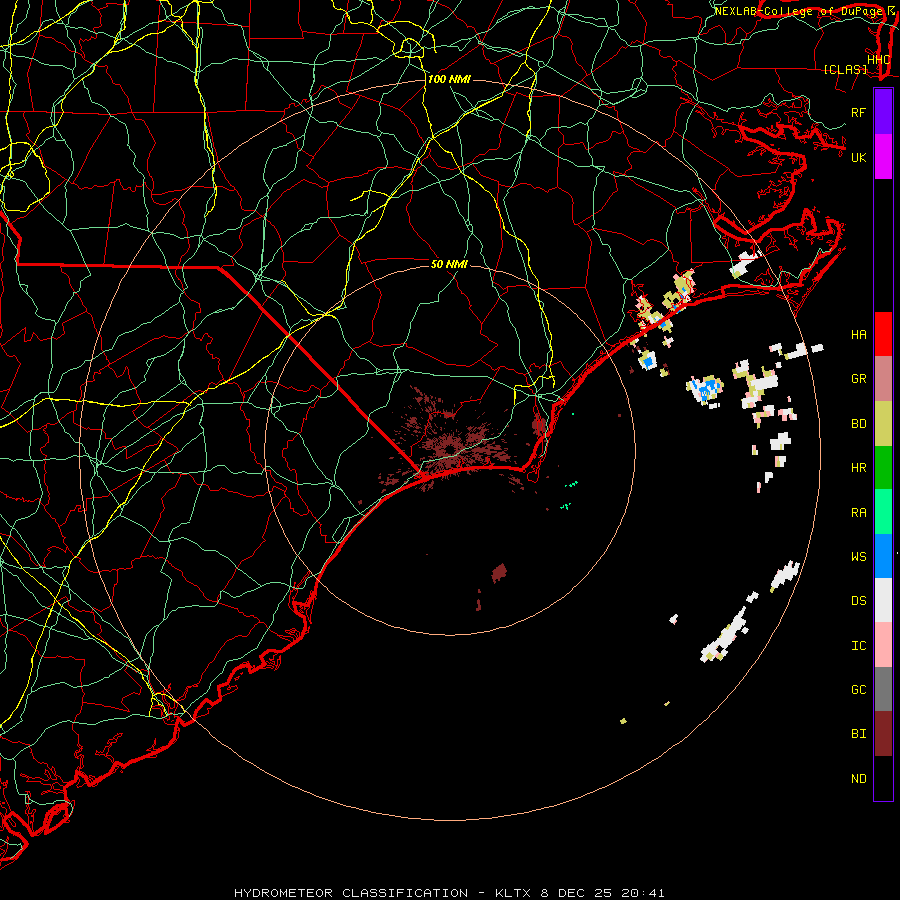Image resolution: width=900 pixels, height=900 pixels.
Task: Select the red HA legend swatch
Action: pyautogui.click(x=883, y=334)
